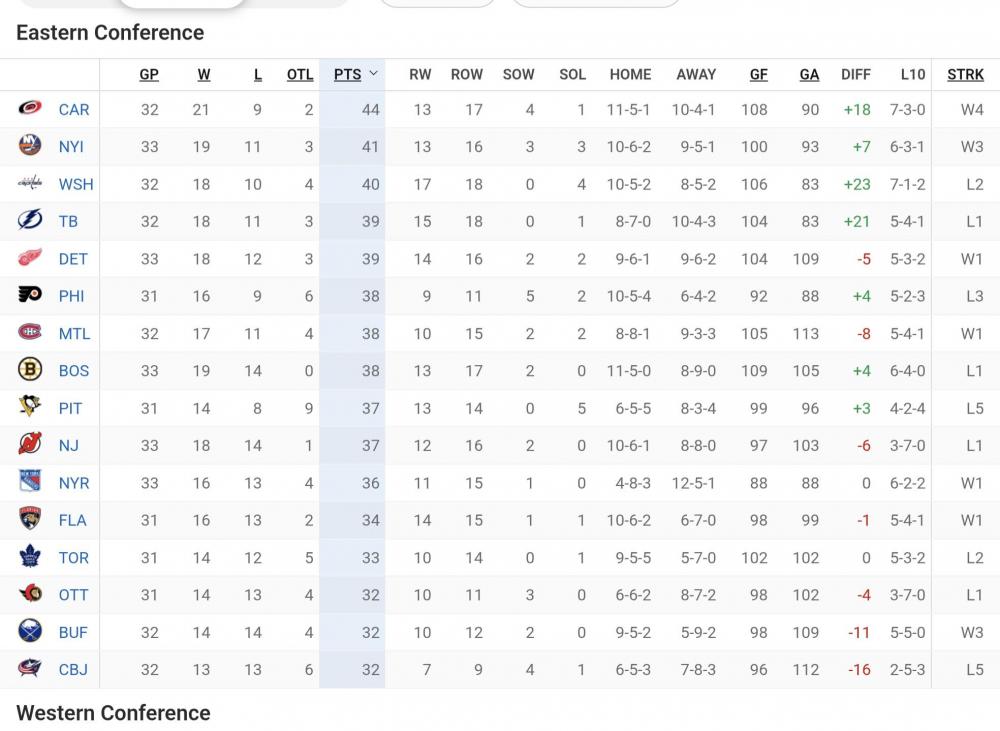
Task: Sort table by GF column header
Action: coord(758,74)
